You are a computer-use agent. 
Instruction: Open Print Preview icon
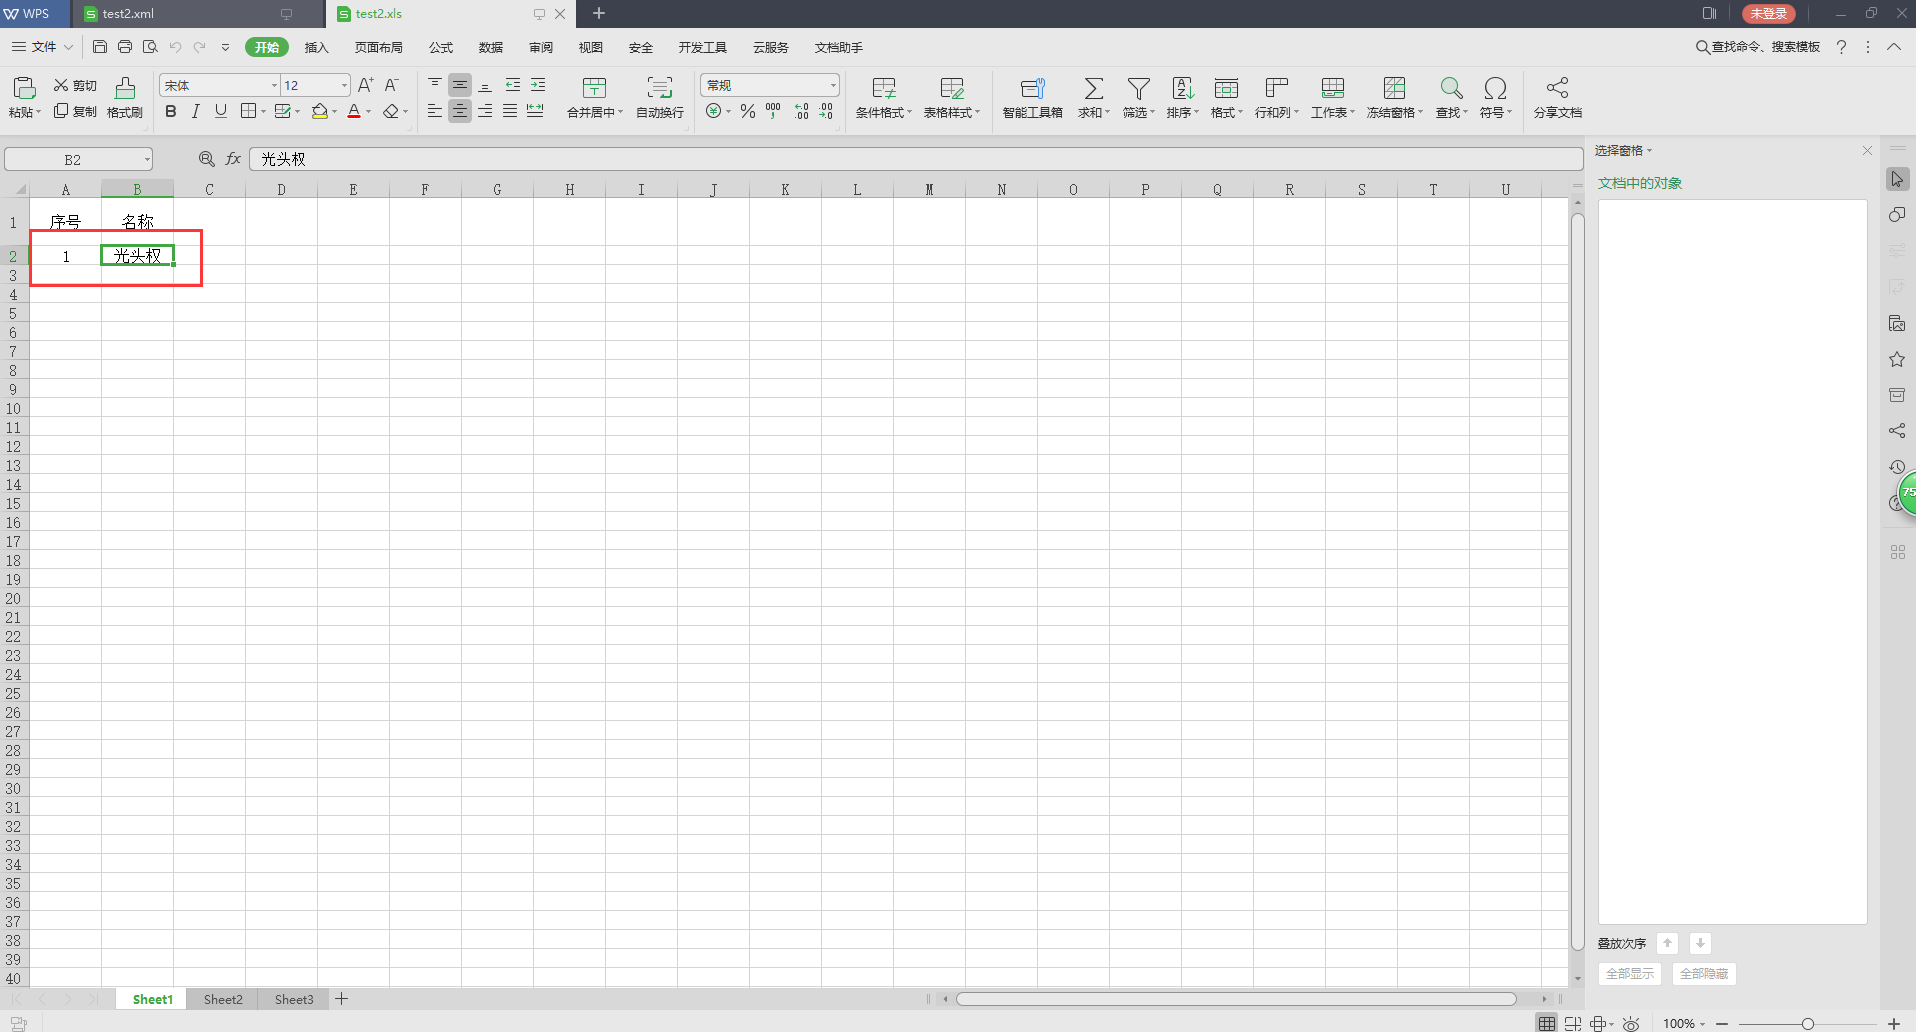[150, 47]
